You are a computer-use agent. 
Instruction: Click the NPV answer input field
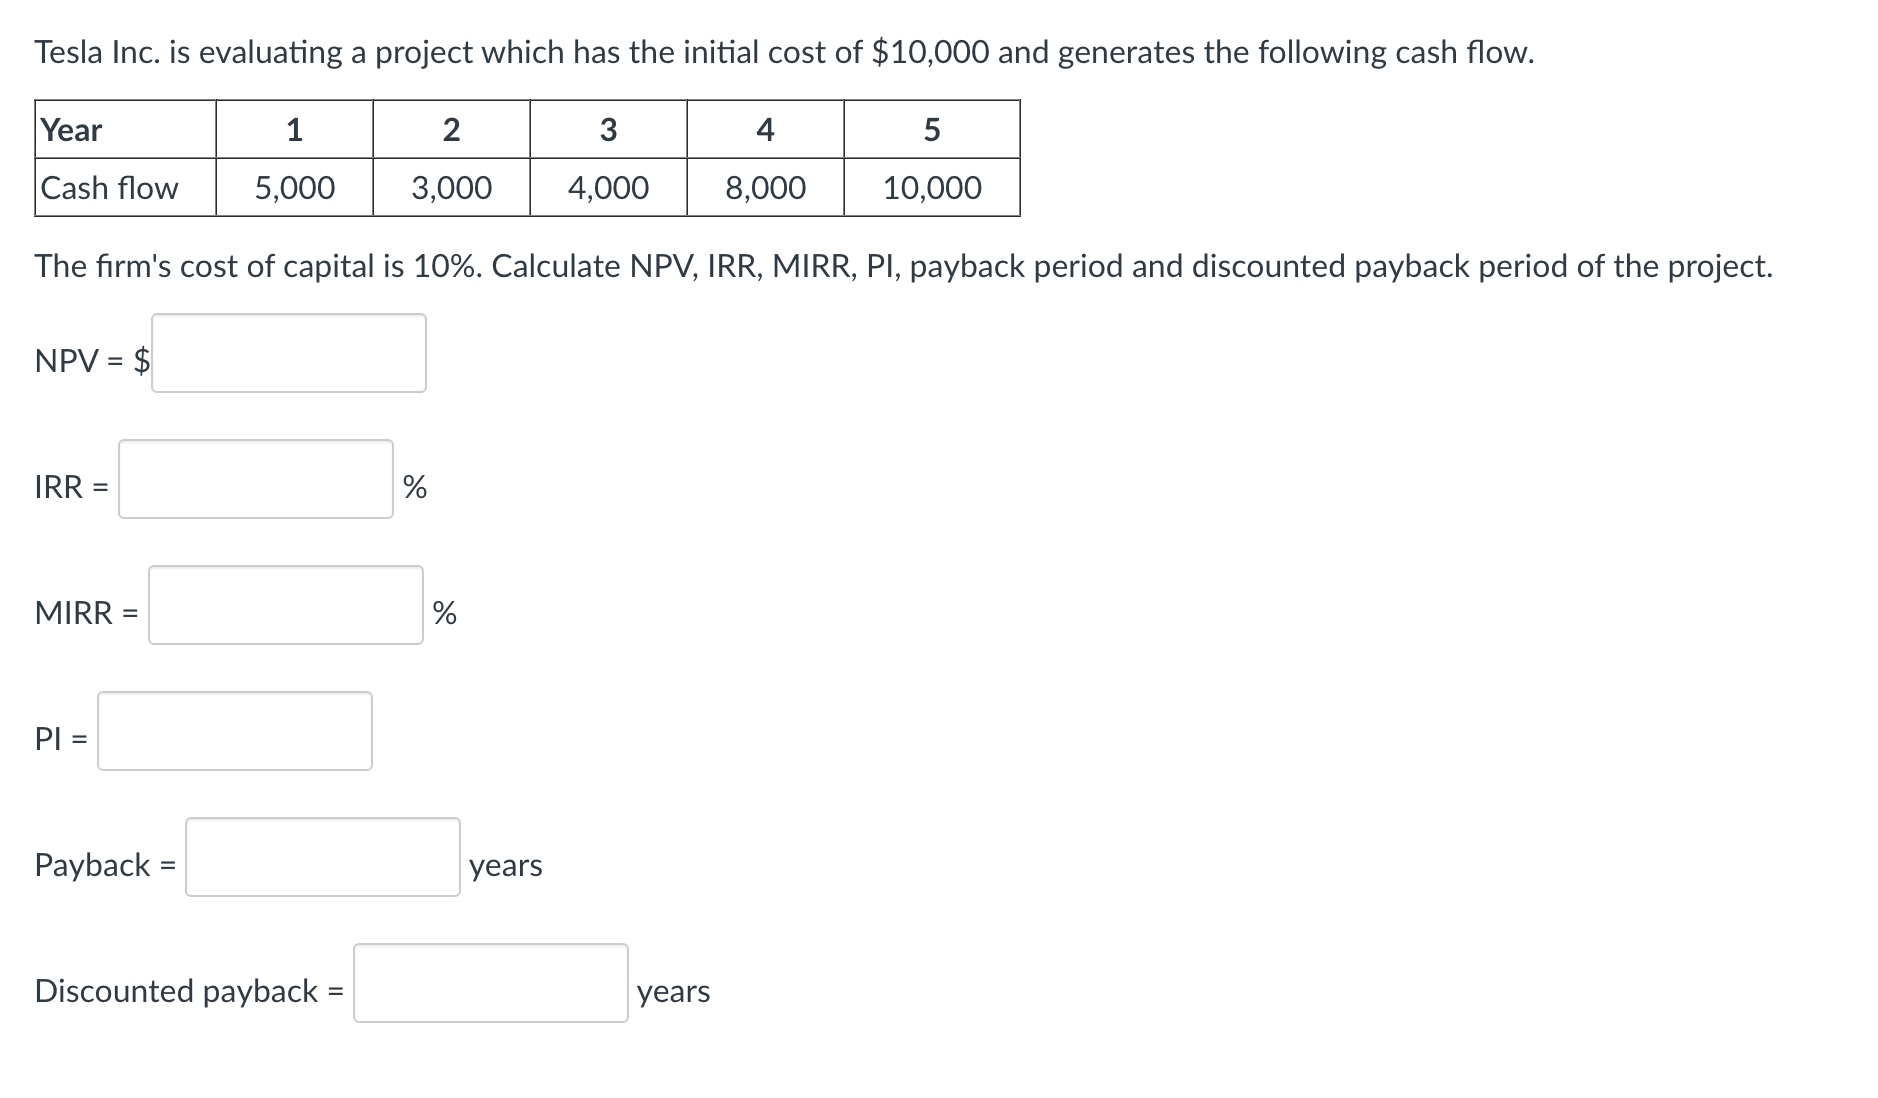[288, 353]
